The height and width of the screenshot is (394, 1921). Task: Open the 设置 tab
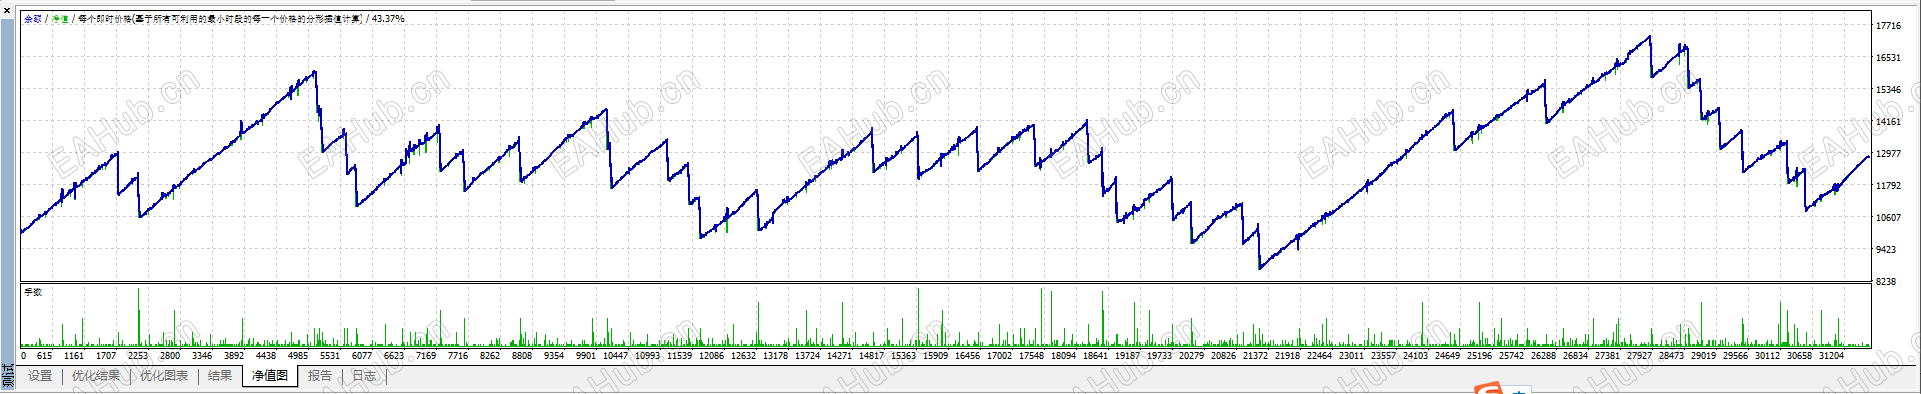point(40,376)
